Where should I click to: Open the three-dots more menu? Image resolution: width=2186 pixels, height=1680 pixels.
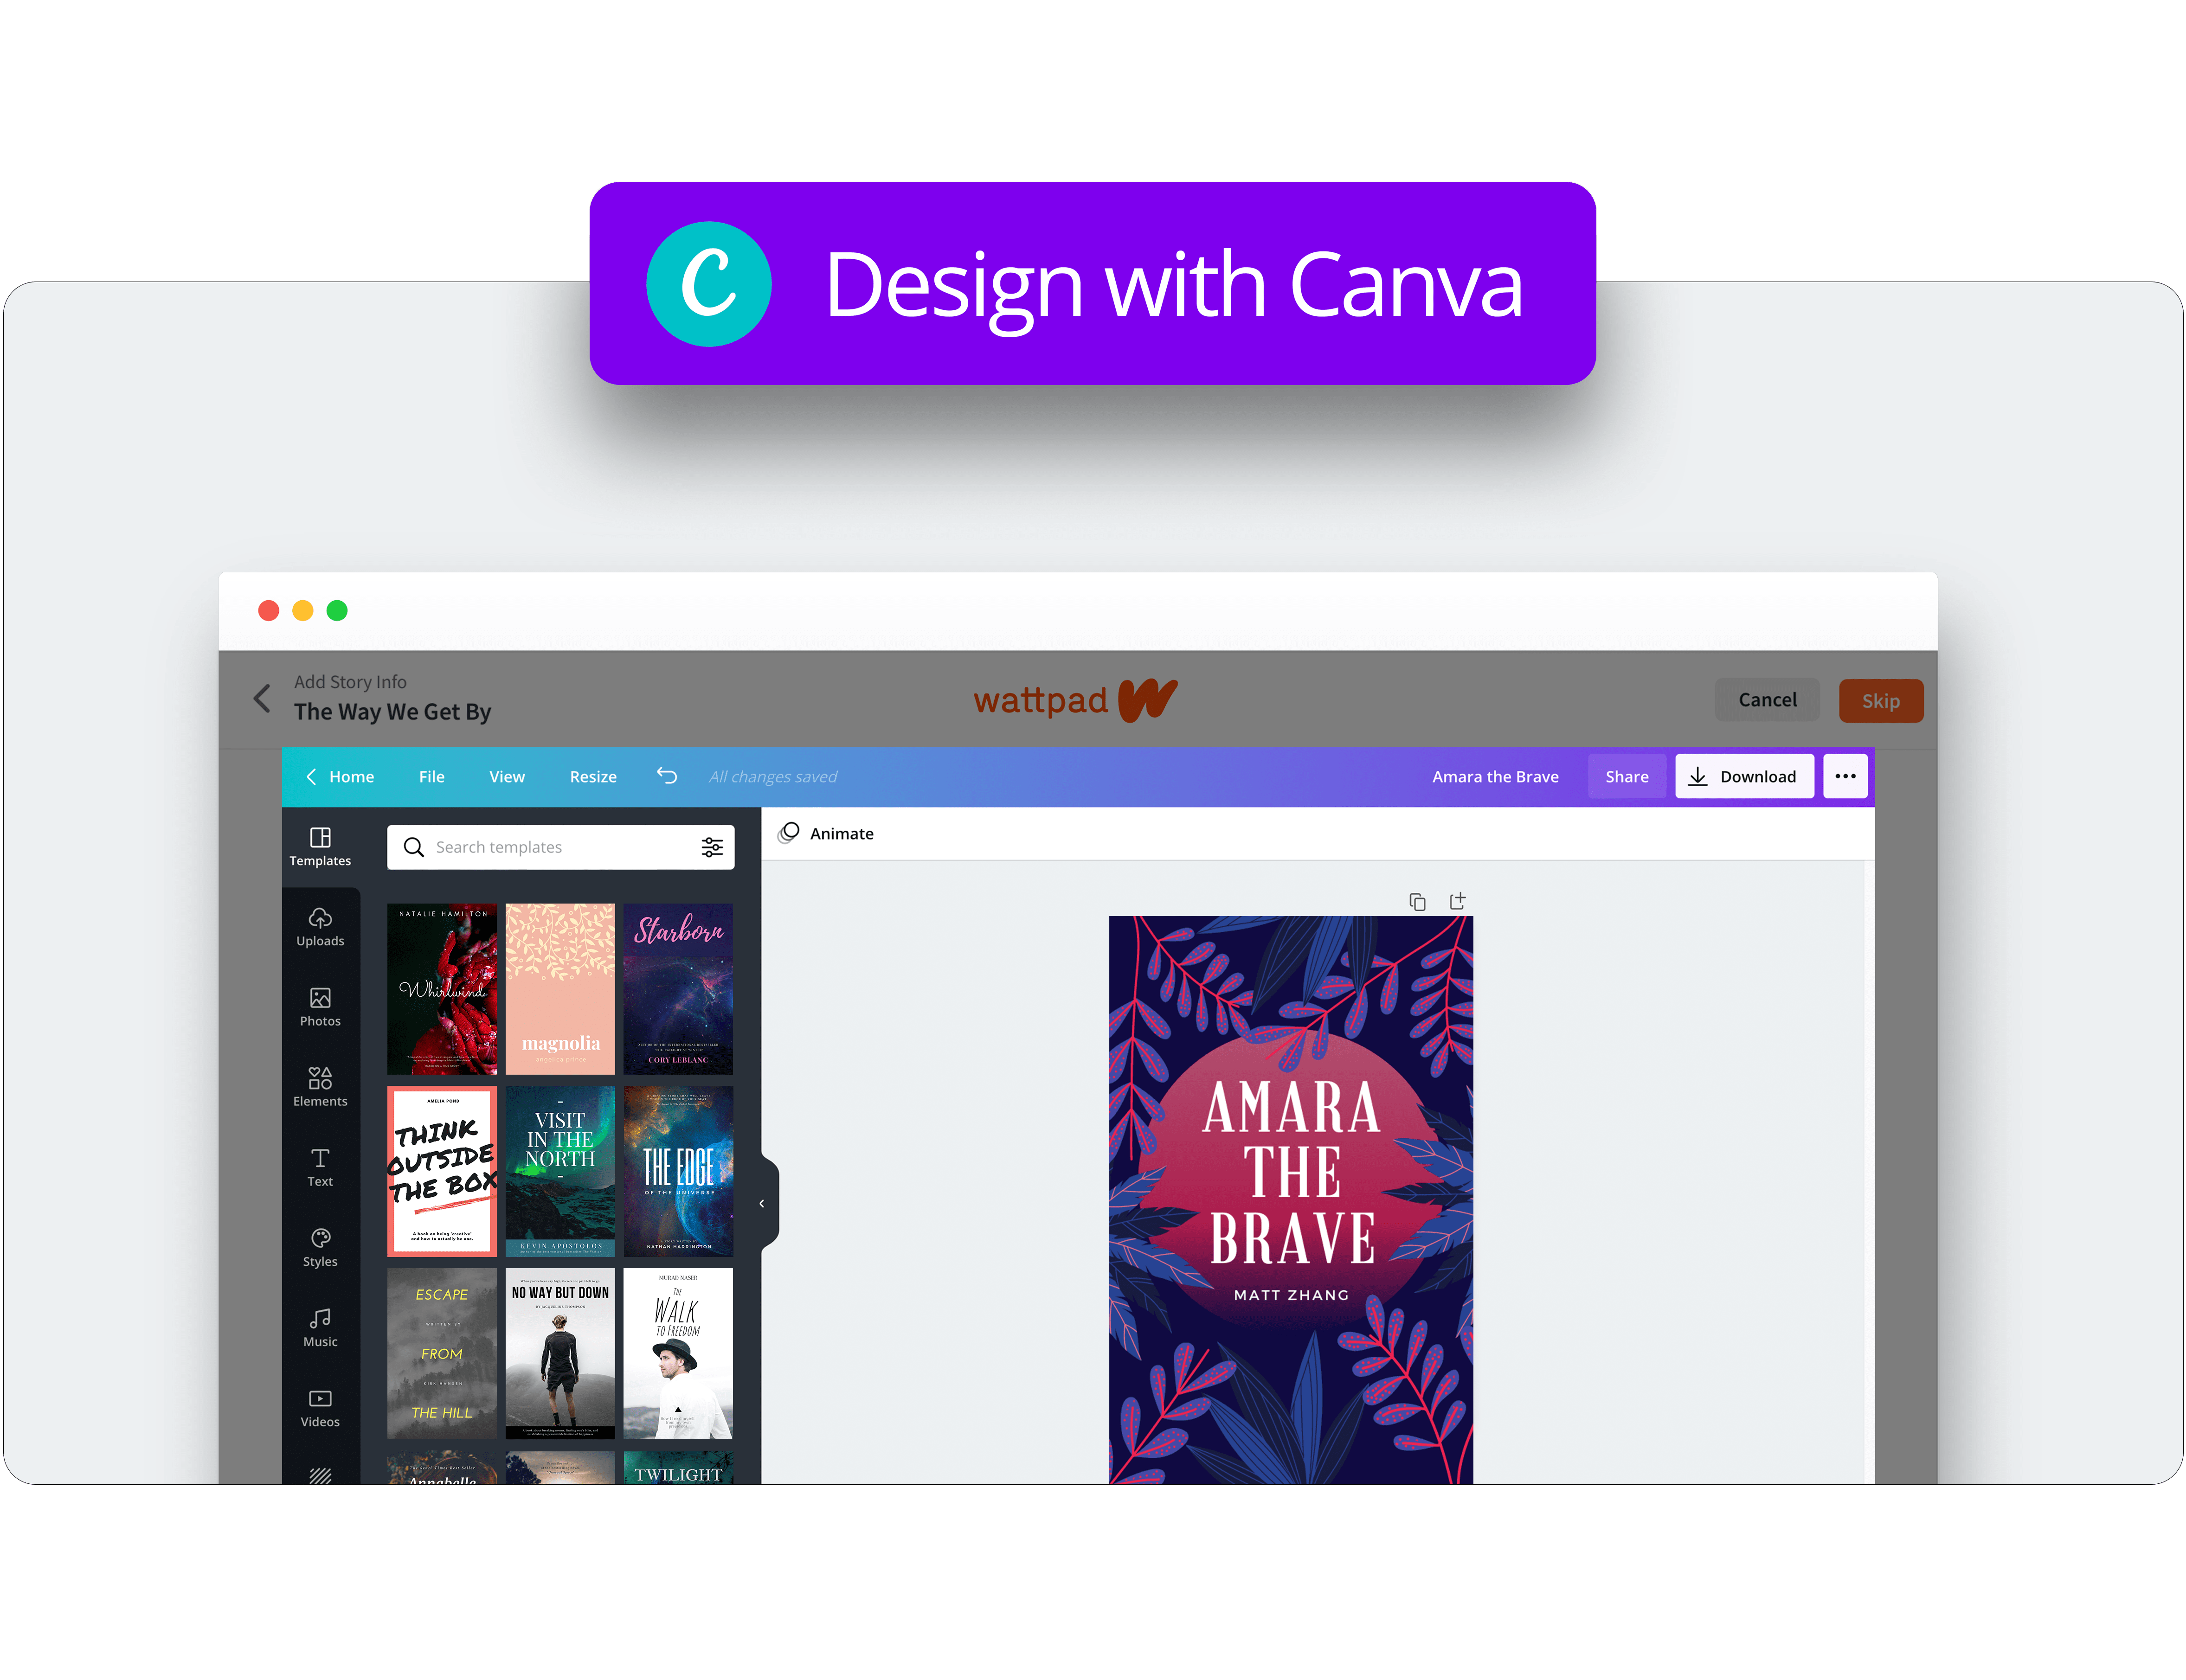1845,776
